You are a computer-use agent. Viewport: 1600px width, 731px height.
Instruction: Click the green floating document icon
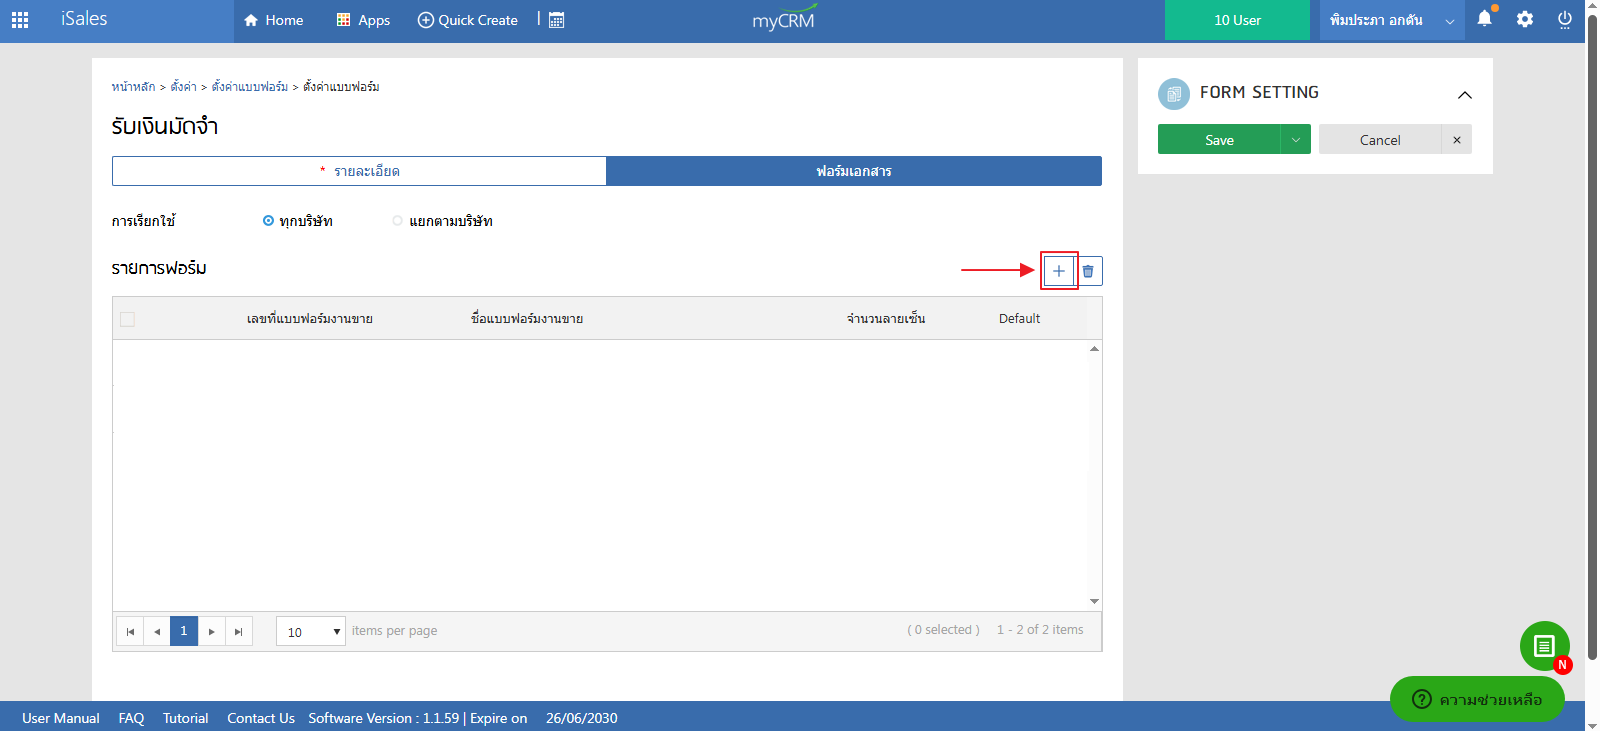[x=1544, y=646]
